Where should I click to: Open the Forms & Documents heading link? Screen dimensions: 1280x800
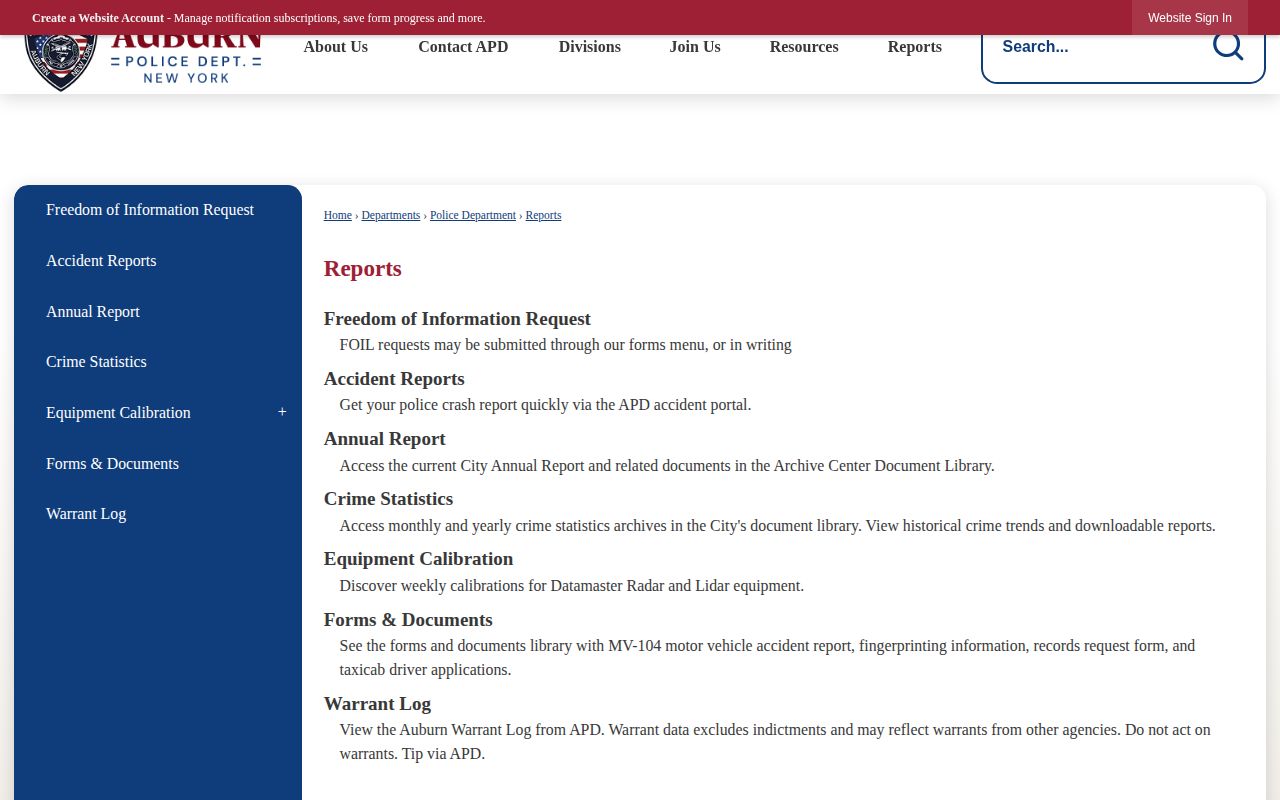408,620
